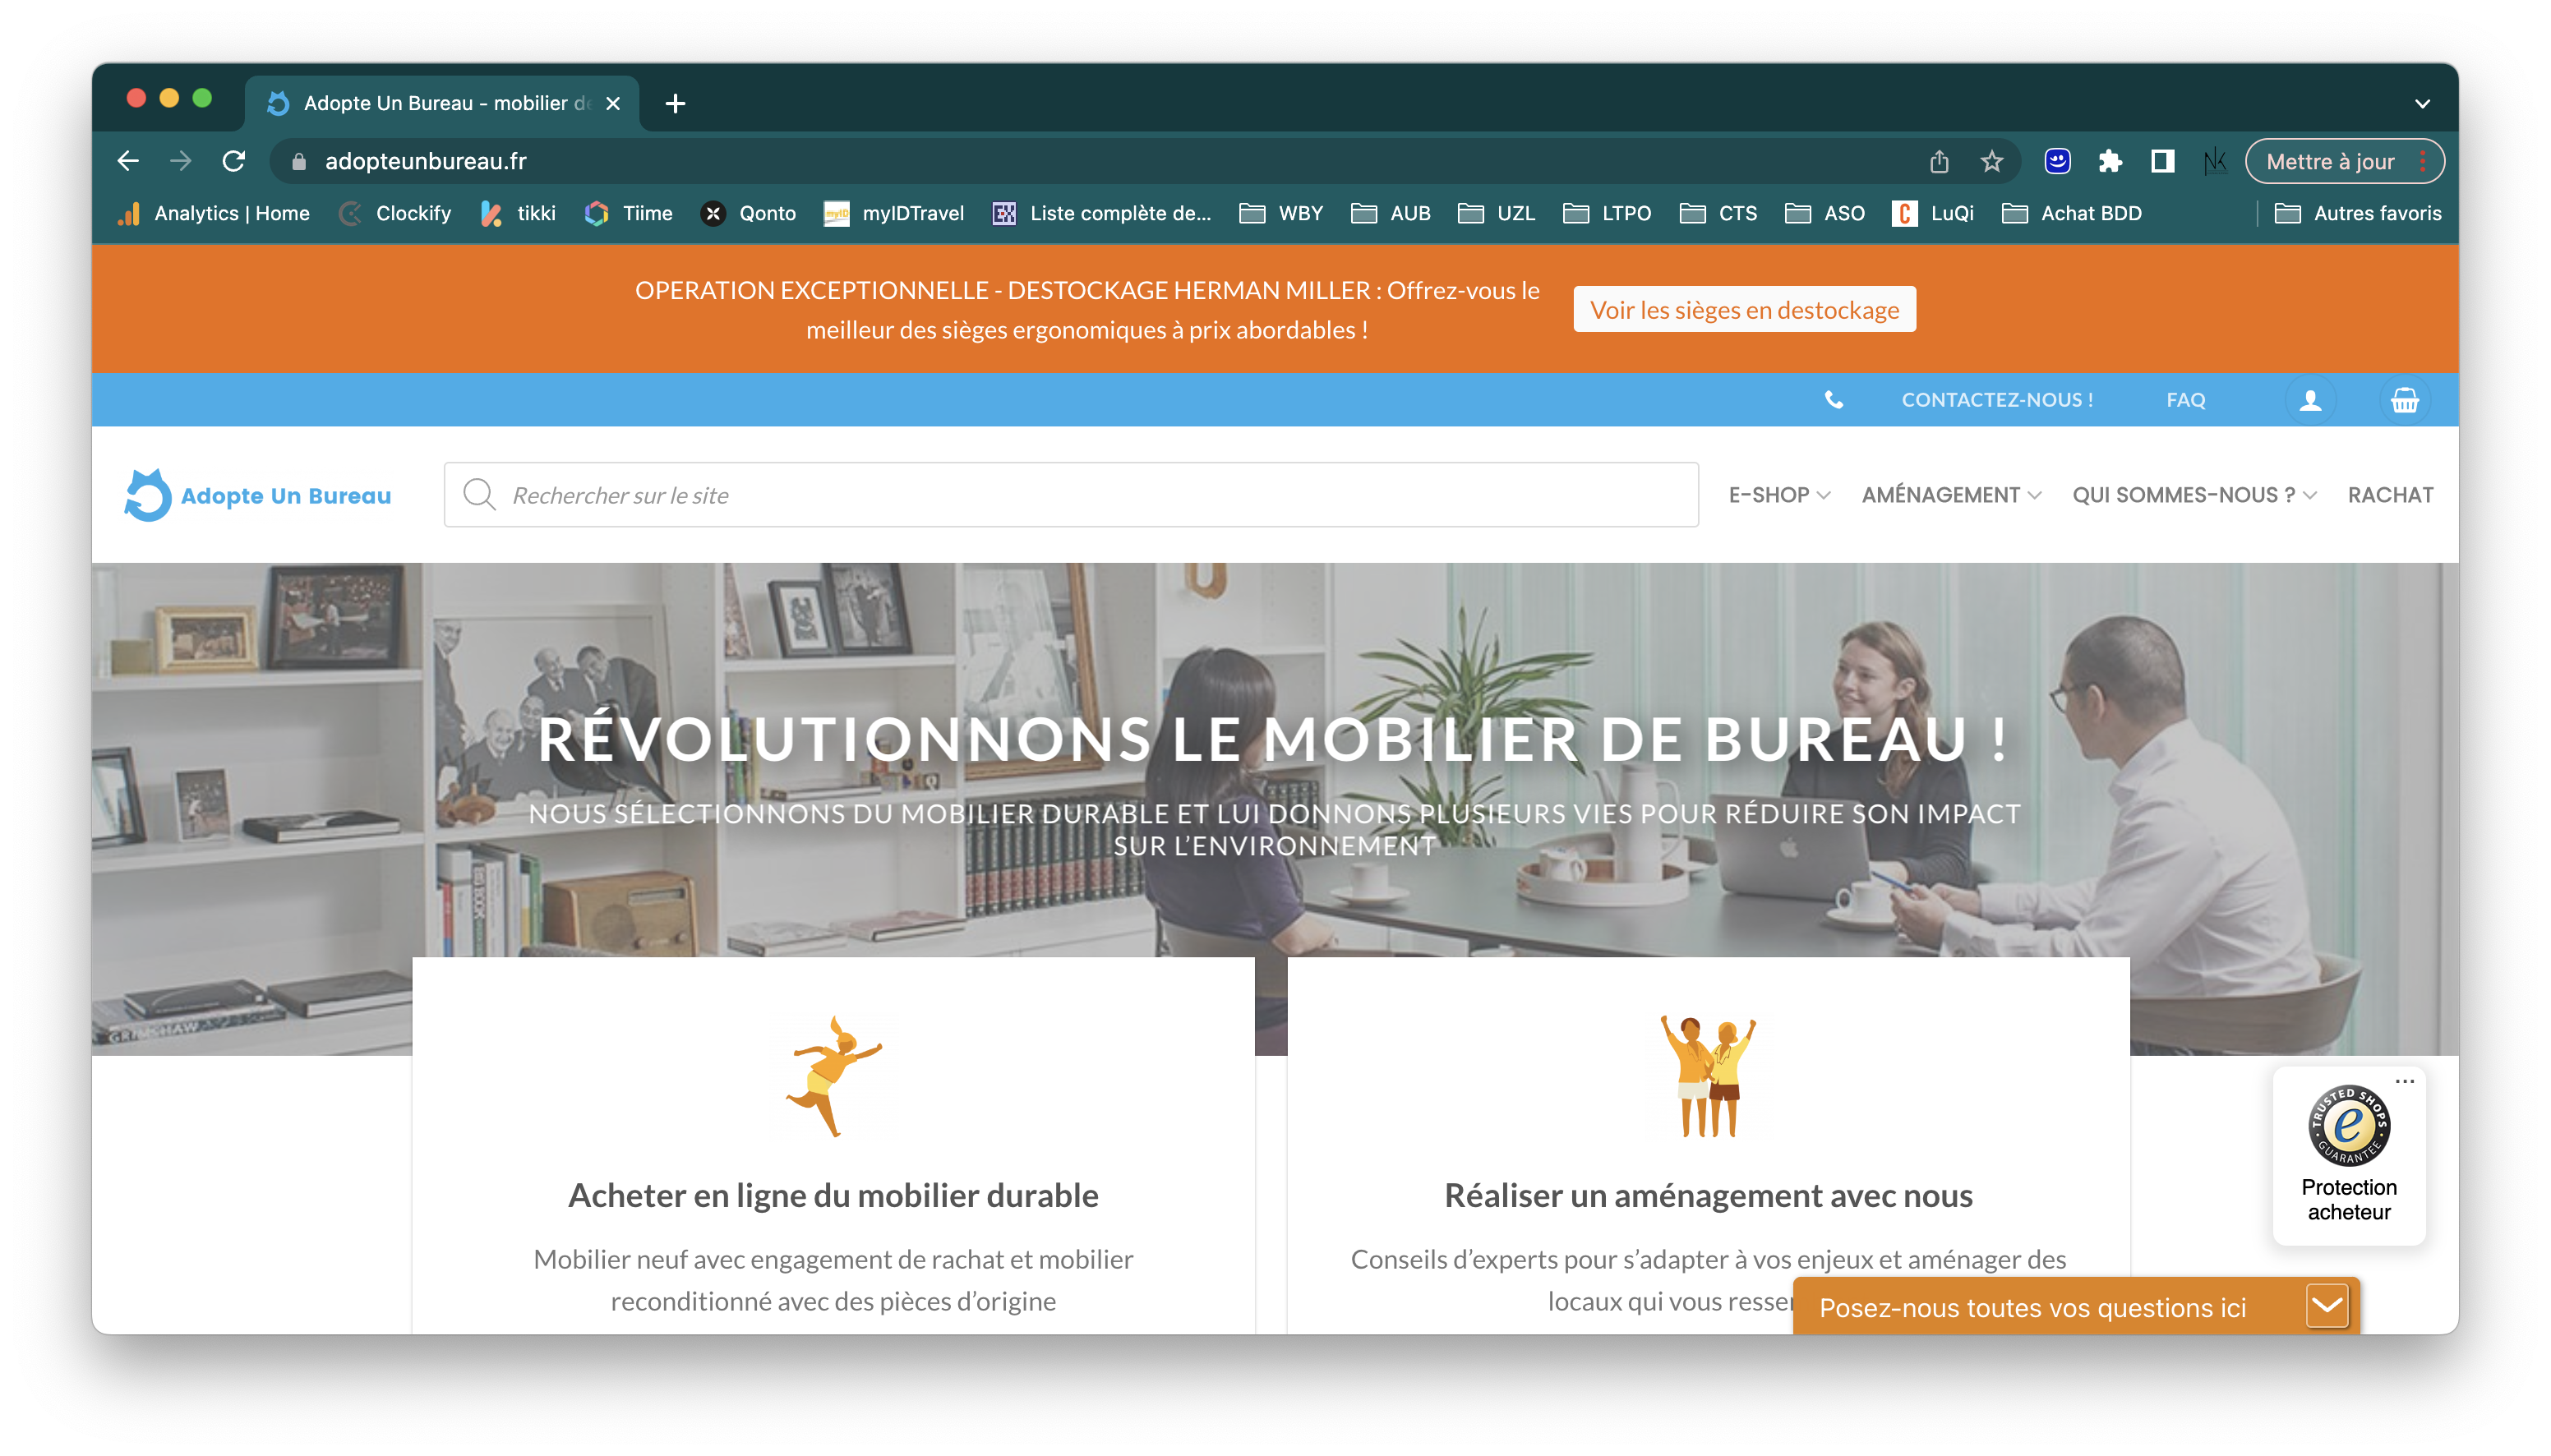Open the LTPO bookmarks folder
2551x1456 pixels.
pos(1607,213)
